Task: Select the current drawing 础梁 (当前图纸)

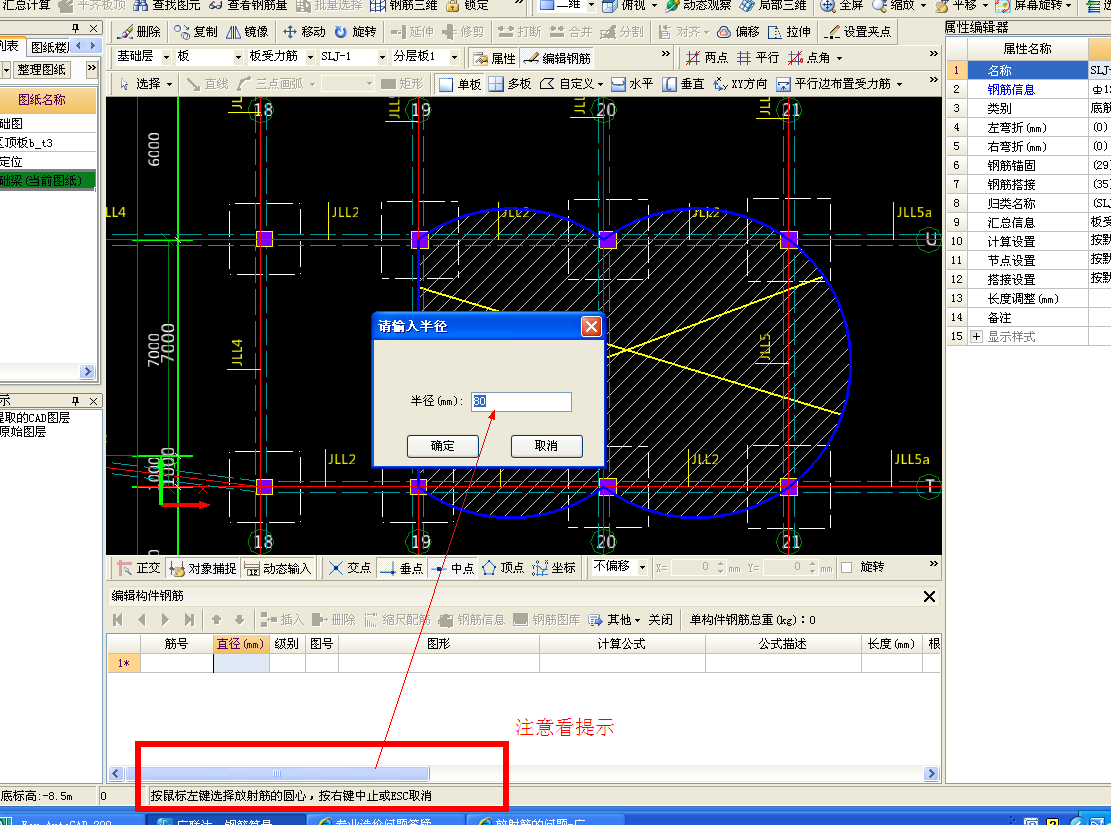Action: [48, 181]
